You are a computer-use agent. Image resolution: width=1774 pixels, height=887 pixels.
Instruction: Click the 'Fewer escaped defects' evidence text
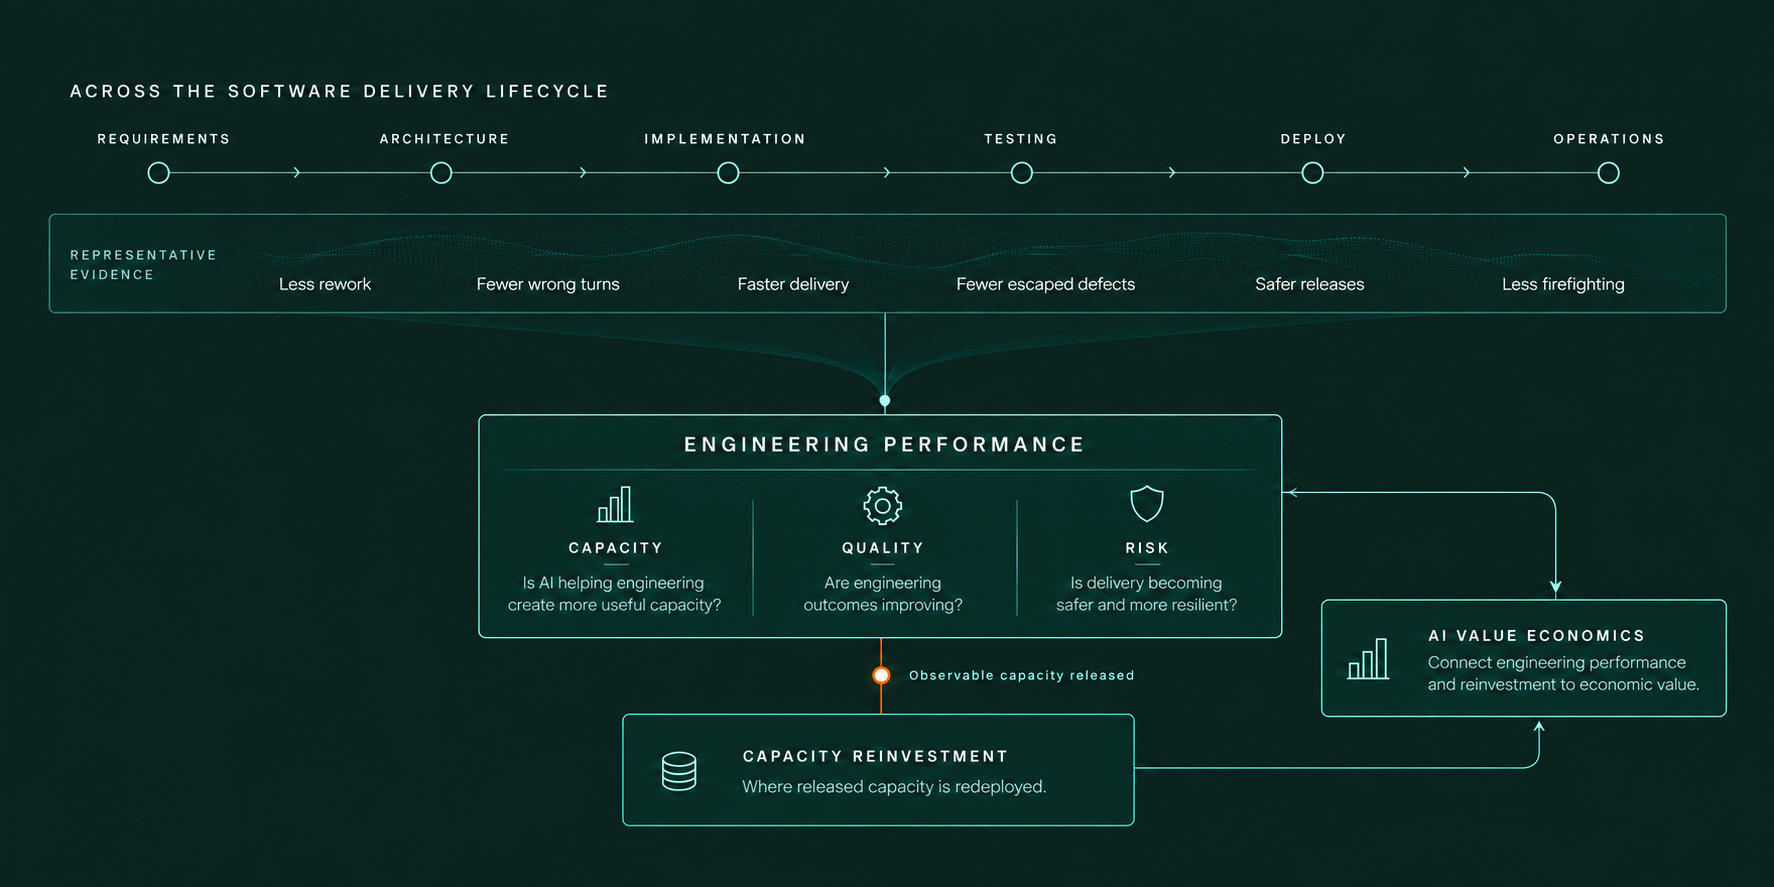1045,284
